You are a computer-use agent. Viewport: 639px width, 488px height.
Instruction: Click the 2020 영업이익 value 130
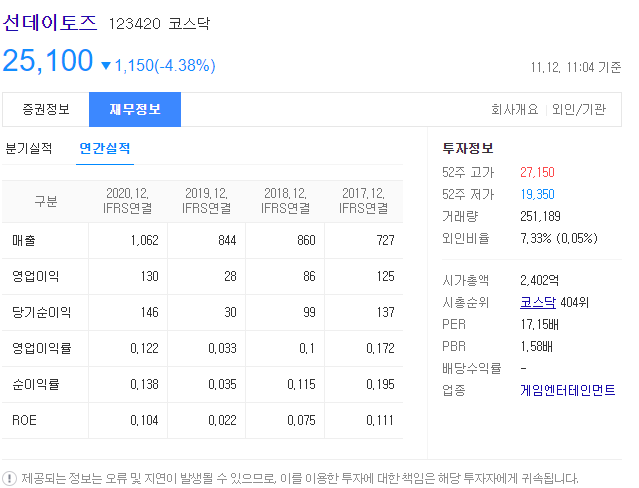[x=150, y=276]
